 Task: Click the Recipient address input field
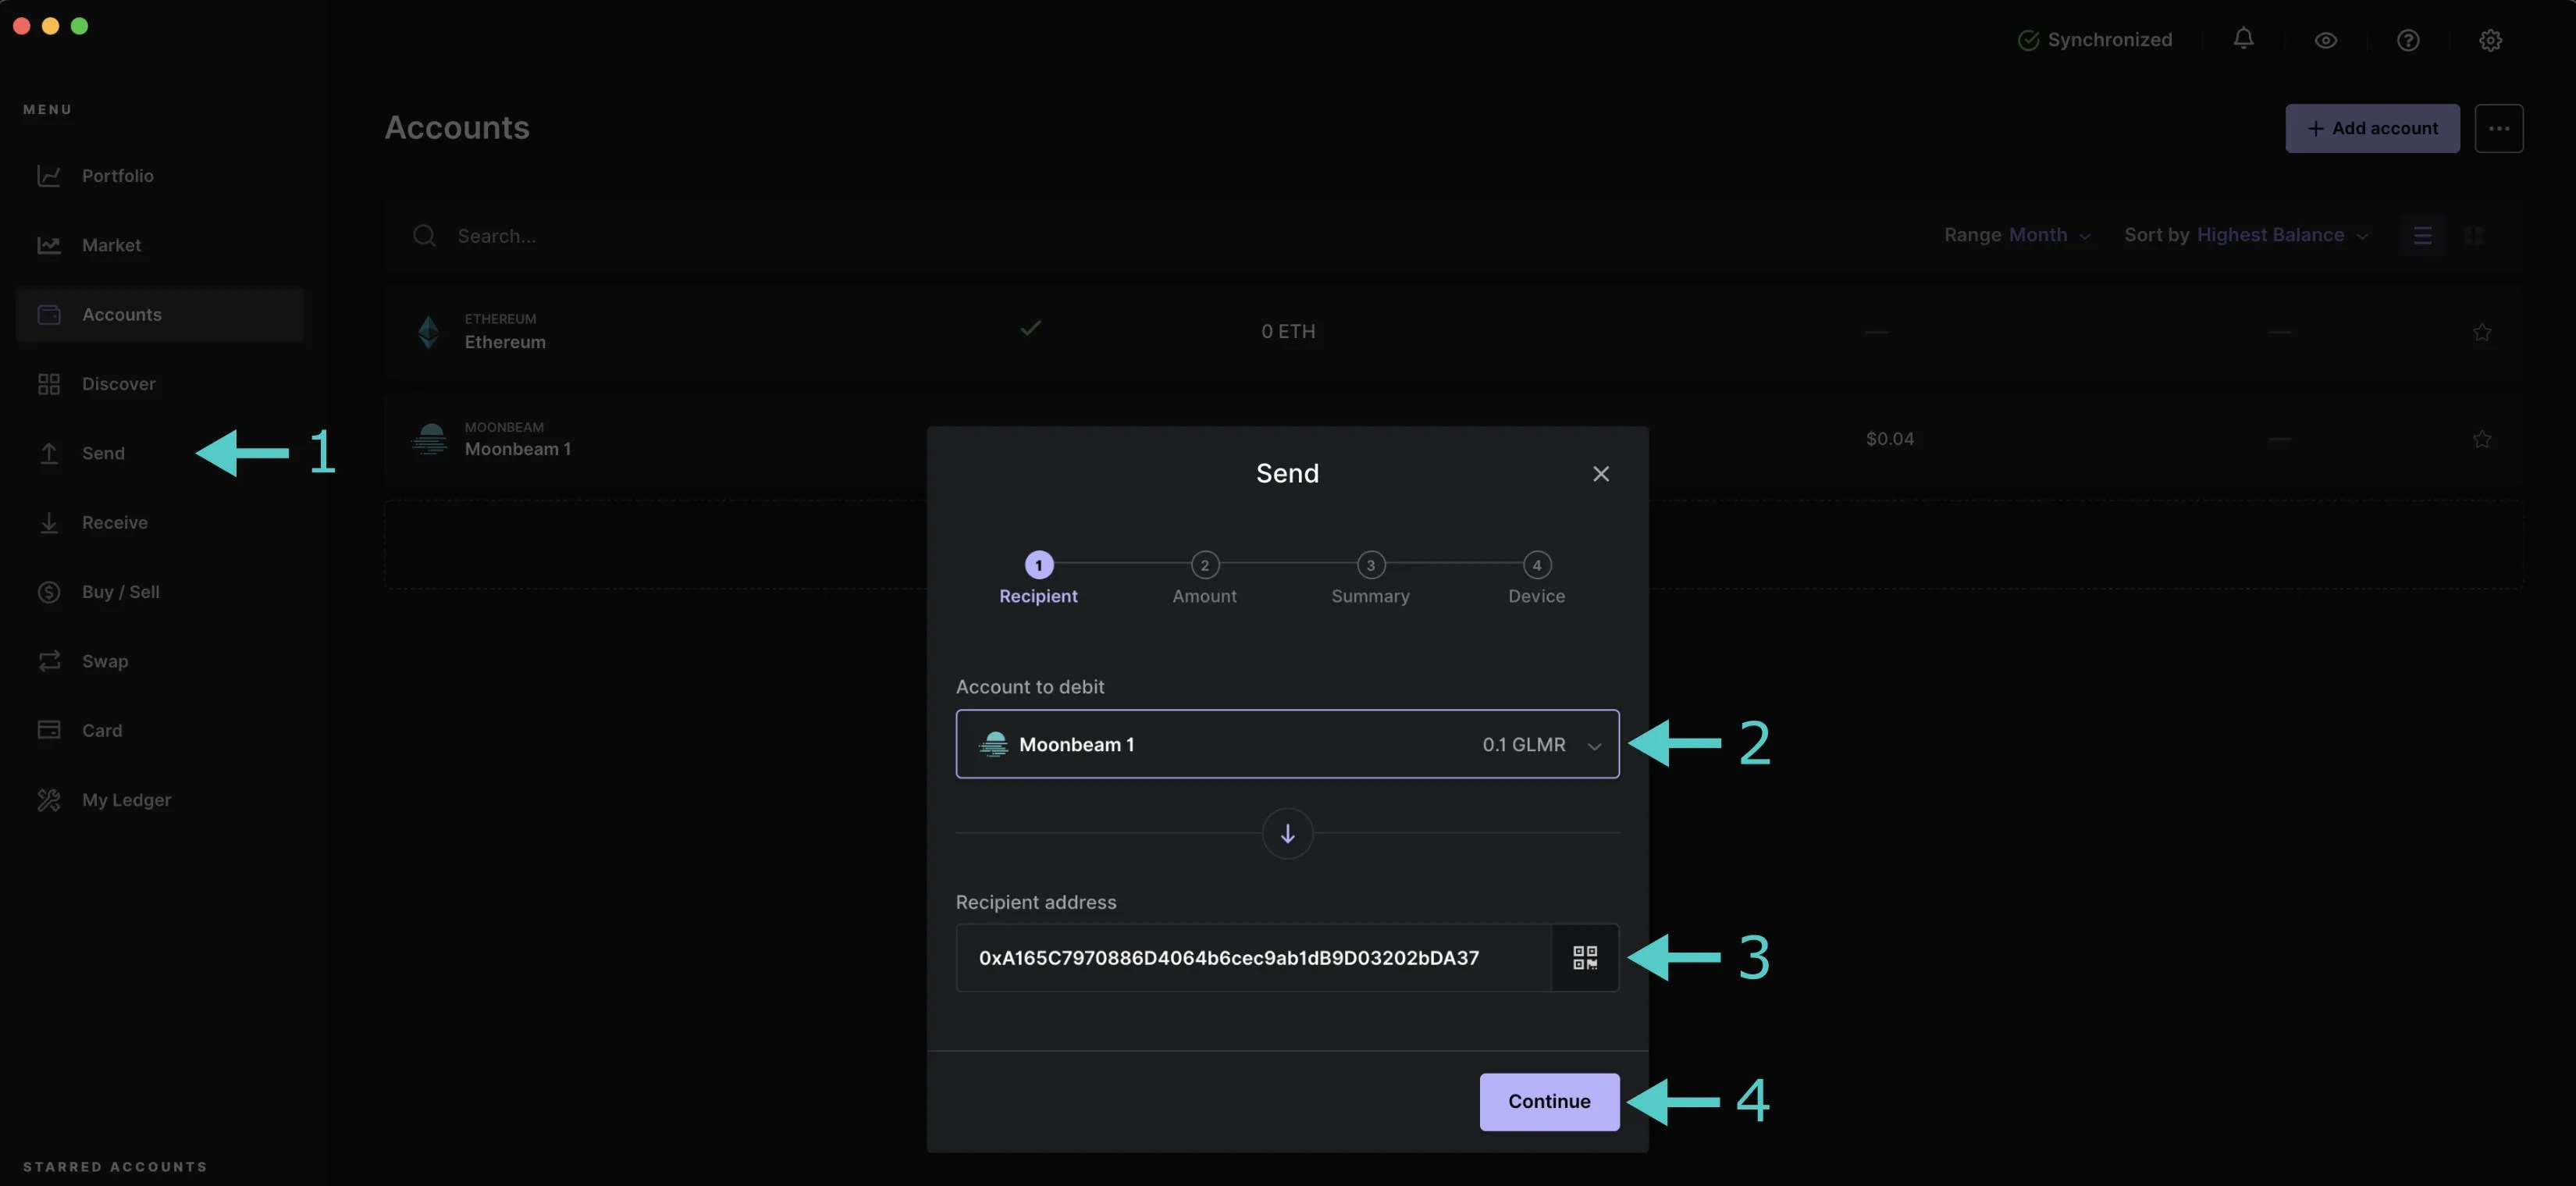1228,957
